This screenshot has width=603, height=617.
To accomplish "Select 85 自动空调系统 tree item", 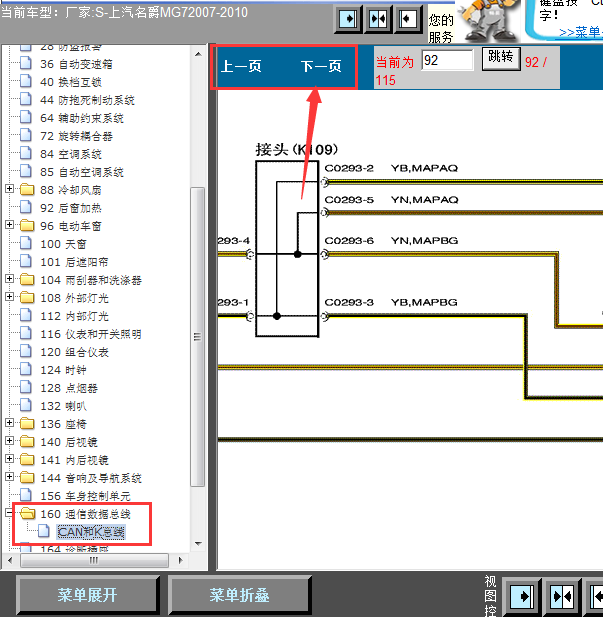I will 82,172.
